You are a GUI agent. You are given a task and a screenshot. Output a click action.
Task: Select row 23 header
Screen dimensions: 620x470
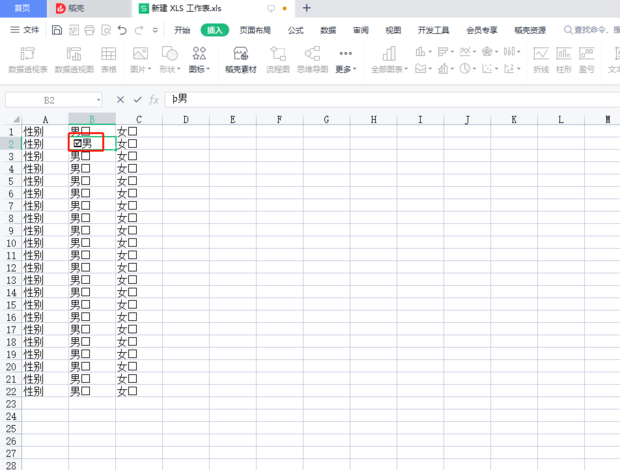[x=11, y=404]
